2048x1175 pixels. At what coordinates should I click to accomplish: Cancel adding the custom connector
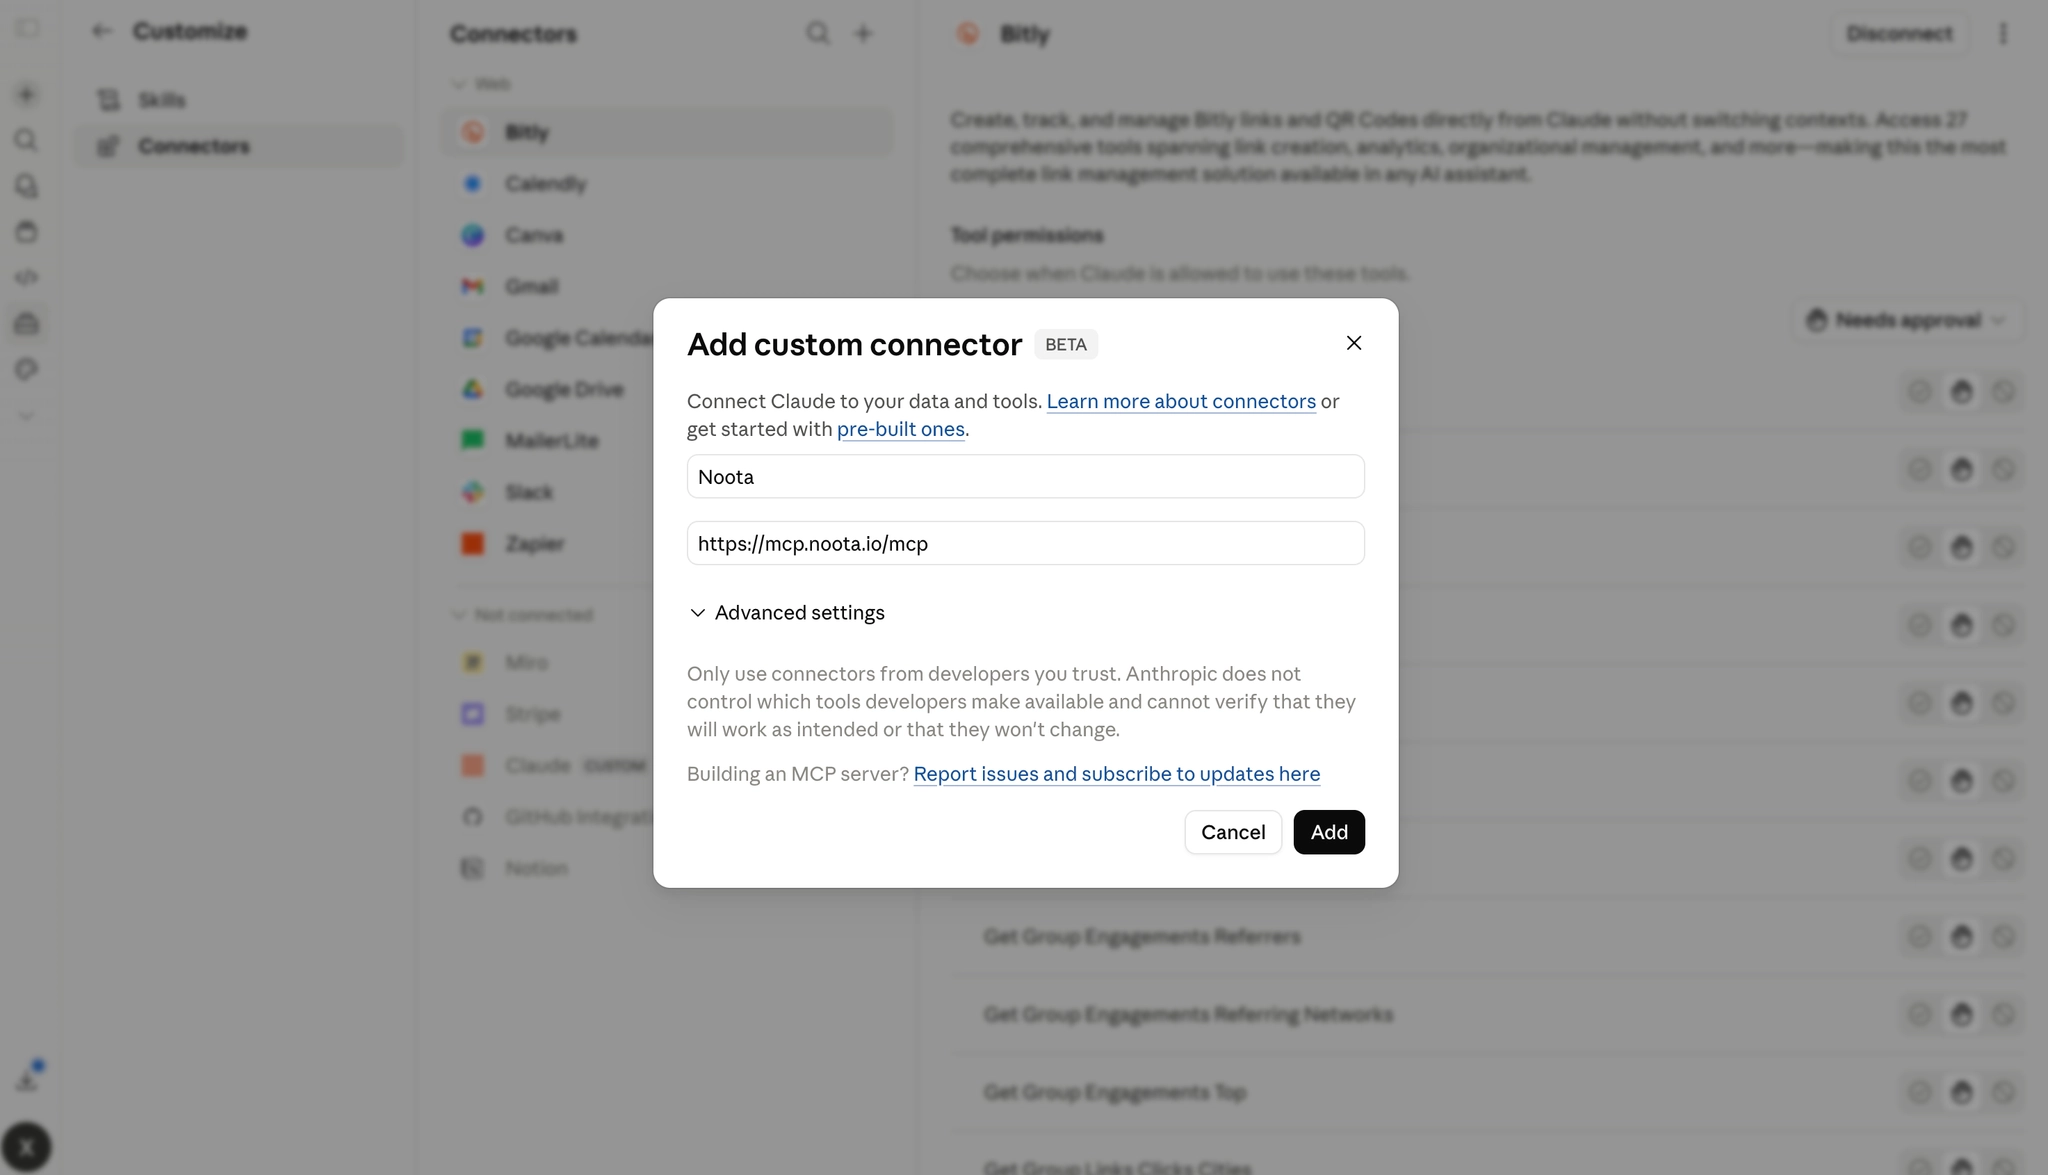pyautogui.click(x=1233, y=832)
